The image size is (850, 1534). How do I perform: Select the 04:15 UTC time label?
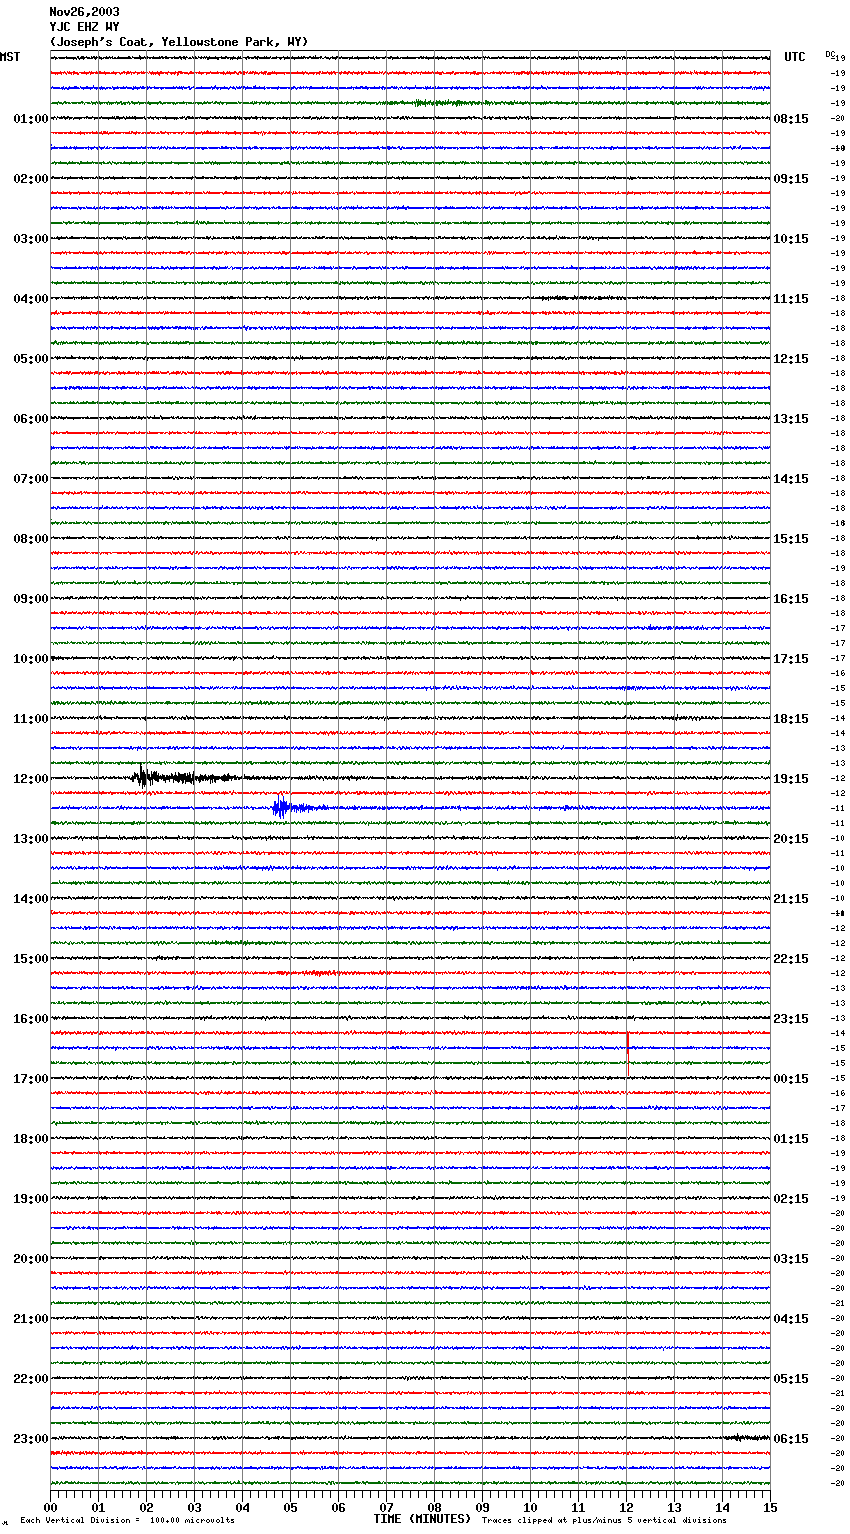pyautogui.click(x=791, y=1319)
